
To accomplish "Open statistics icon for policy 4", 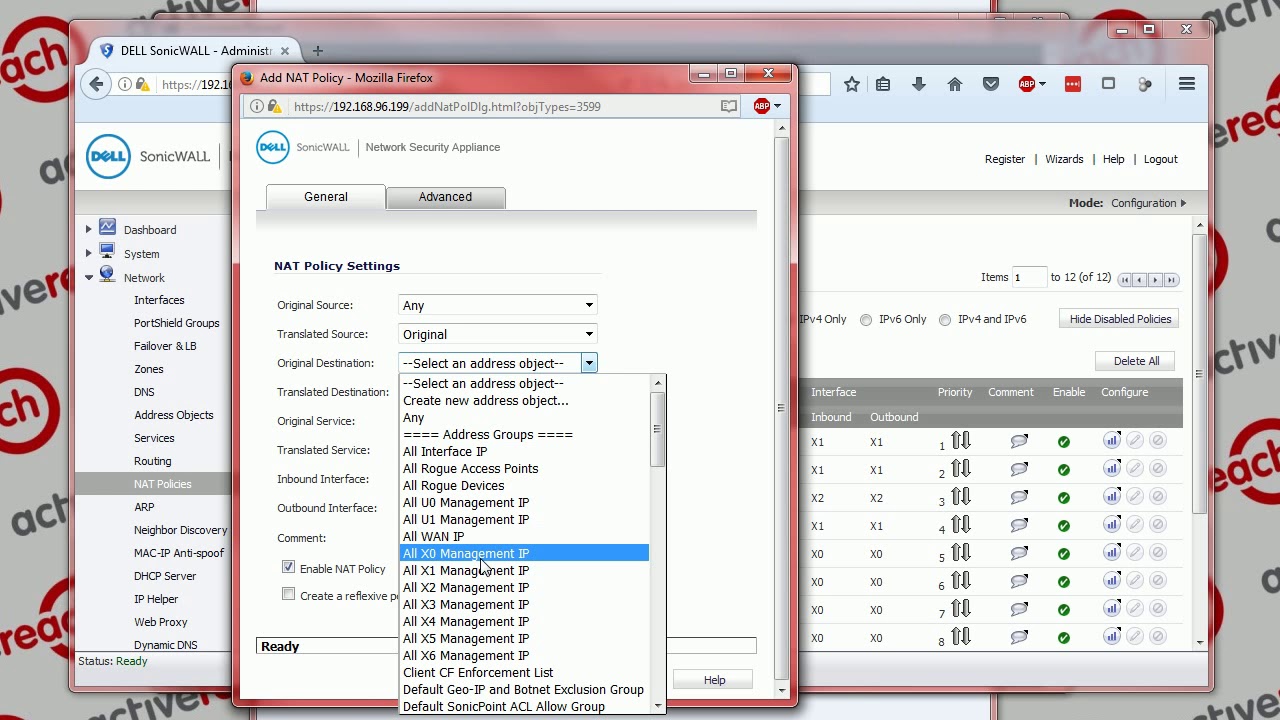I will tap(1112, 524).
